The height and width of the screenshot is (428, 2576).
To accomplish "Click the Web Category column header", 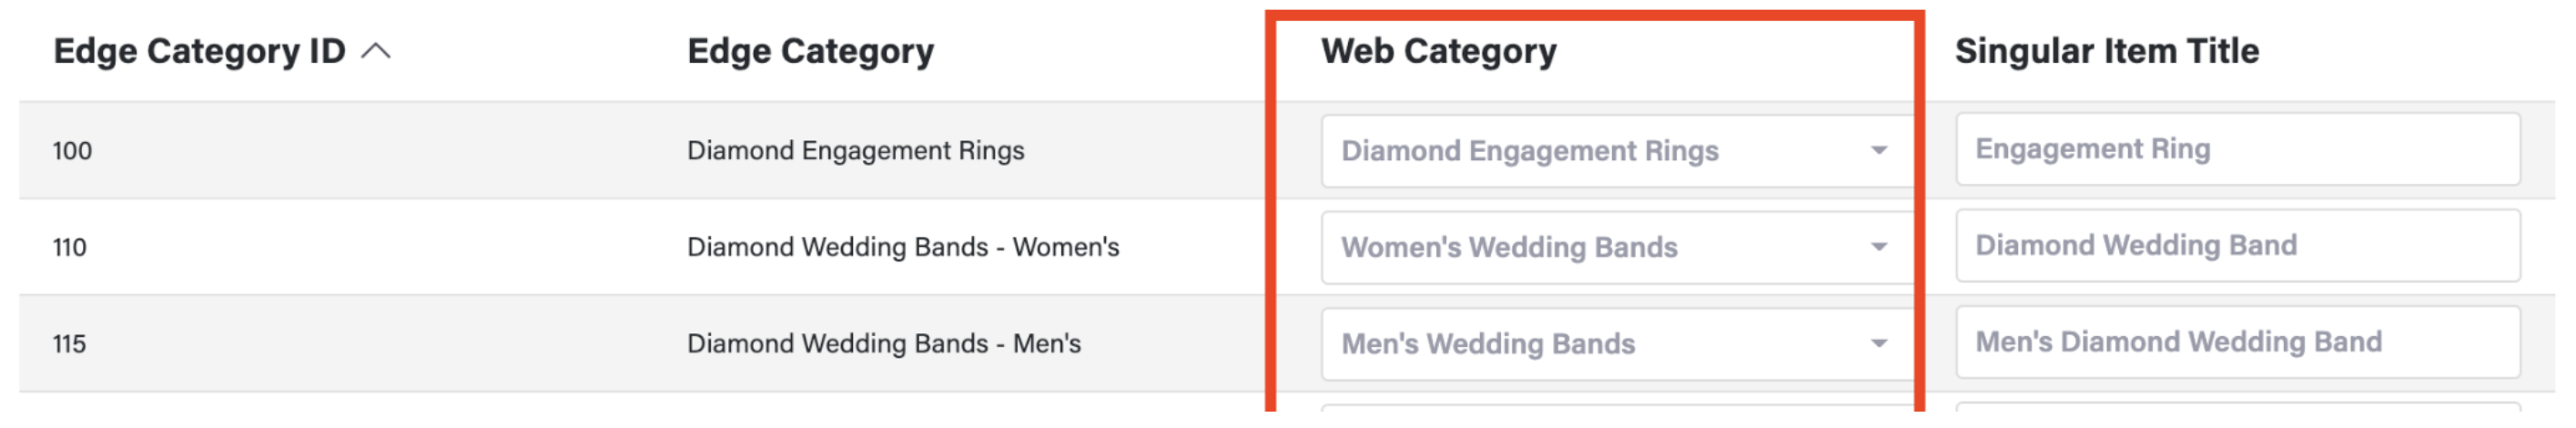I will pyautogui.click(x=1438, y=51).
